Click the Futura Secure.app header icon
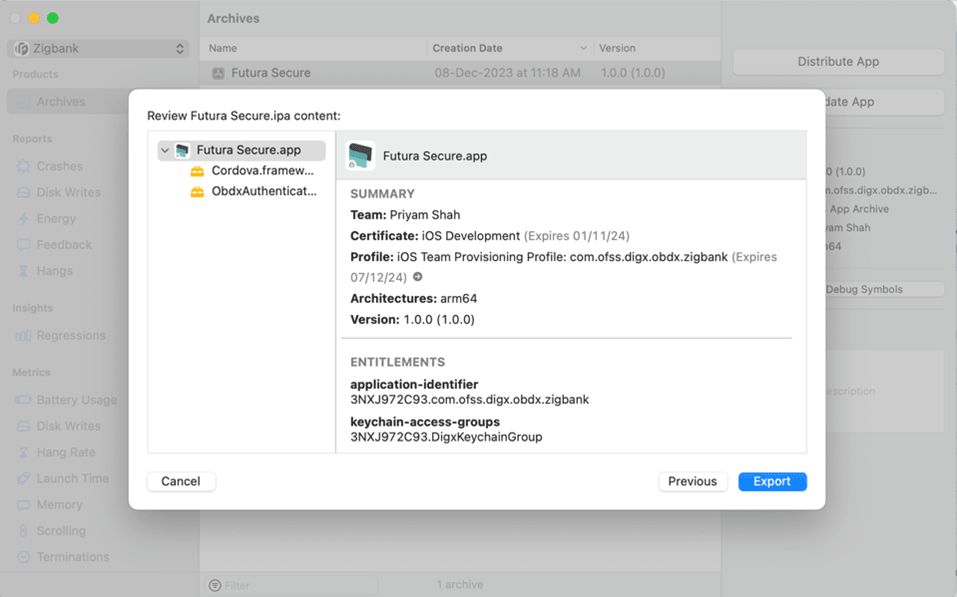 click(360, 156)
